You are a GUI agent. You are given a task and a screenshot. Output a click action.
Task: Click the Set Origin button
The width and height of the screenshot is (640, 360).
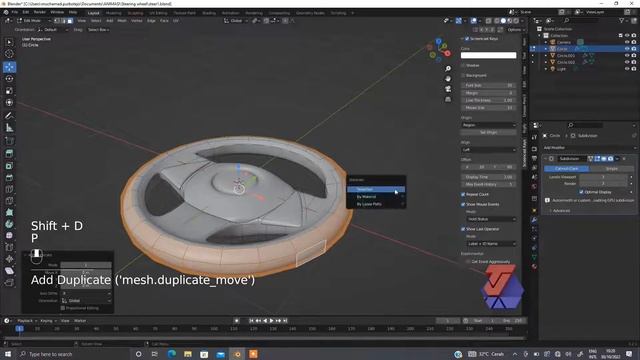(x=489, y=132)
